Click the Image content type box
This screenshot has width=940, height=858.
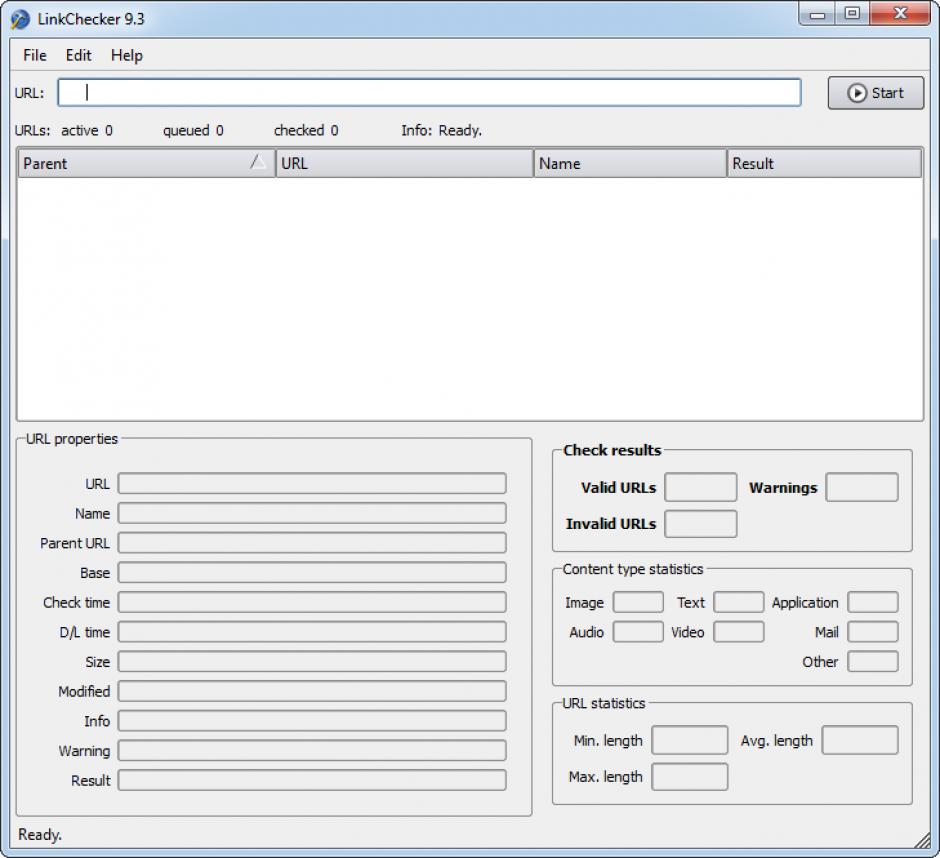tap(638, 602)
